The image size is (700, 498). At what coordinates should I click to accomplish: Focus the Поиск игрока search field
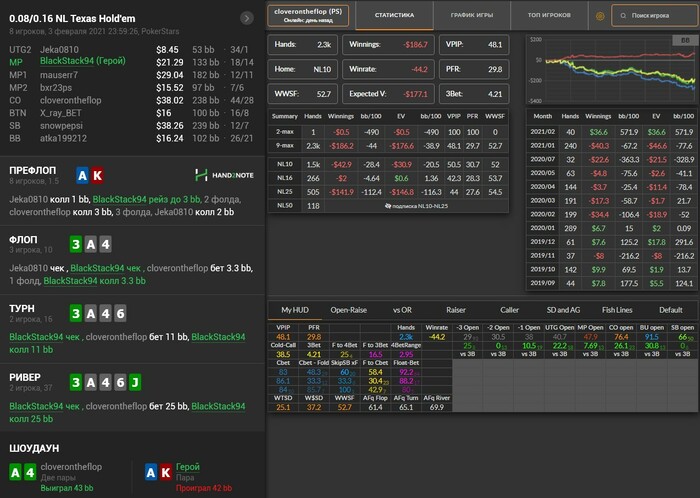coord(655,16)
